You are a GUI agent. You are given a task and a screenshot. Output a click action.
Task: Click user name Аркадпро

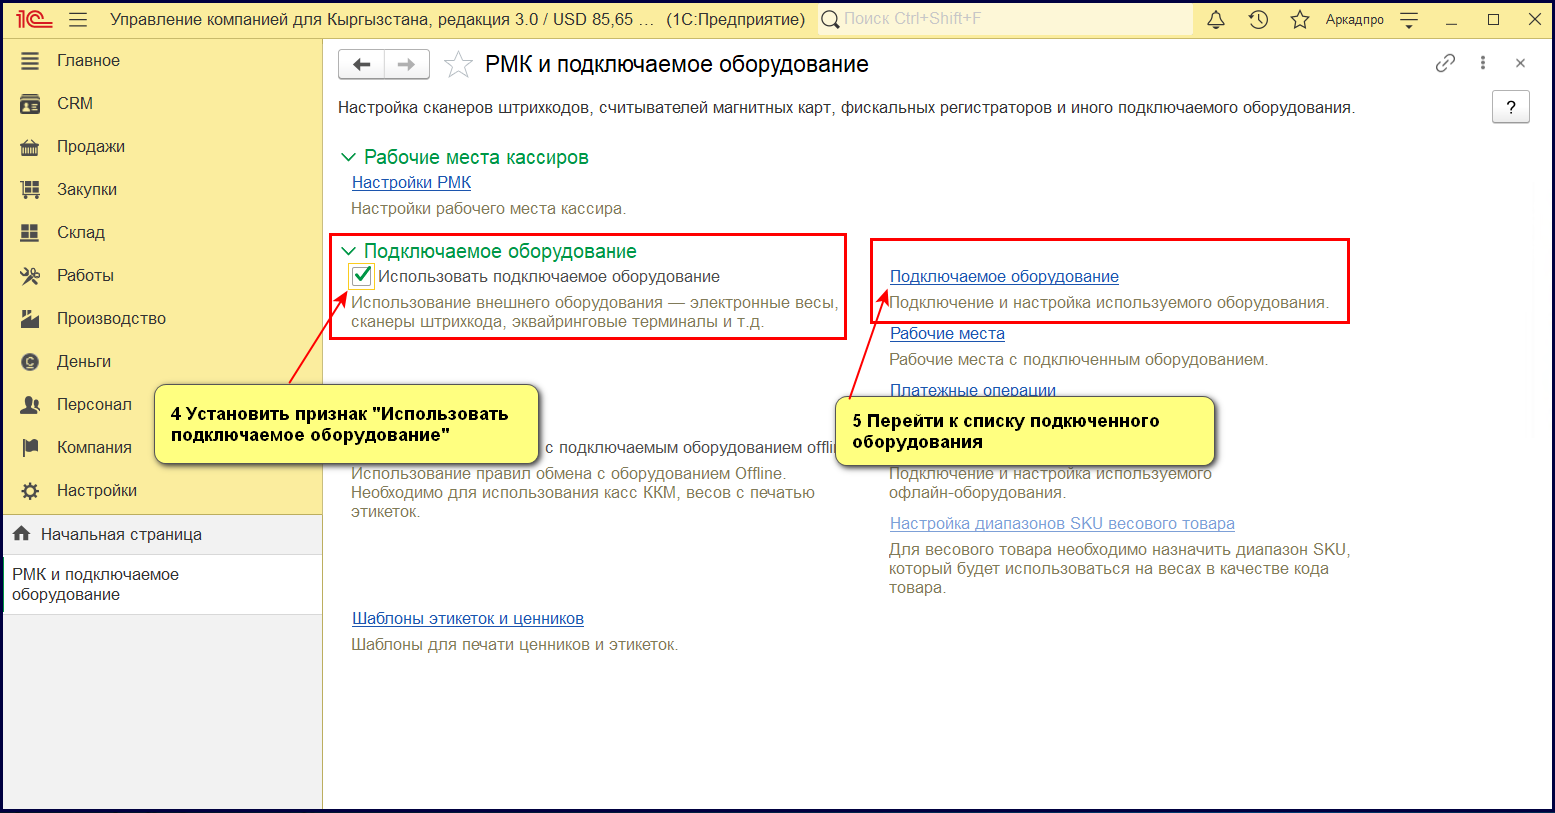[x=1355, y=20]
